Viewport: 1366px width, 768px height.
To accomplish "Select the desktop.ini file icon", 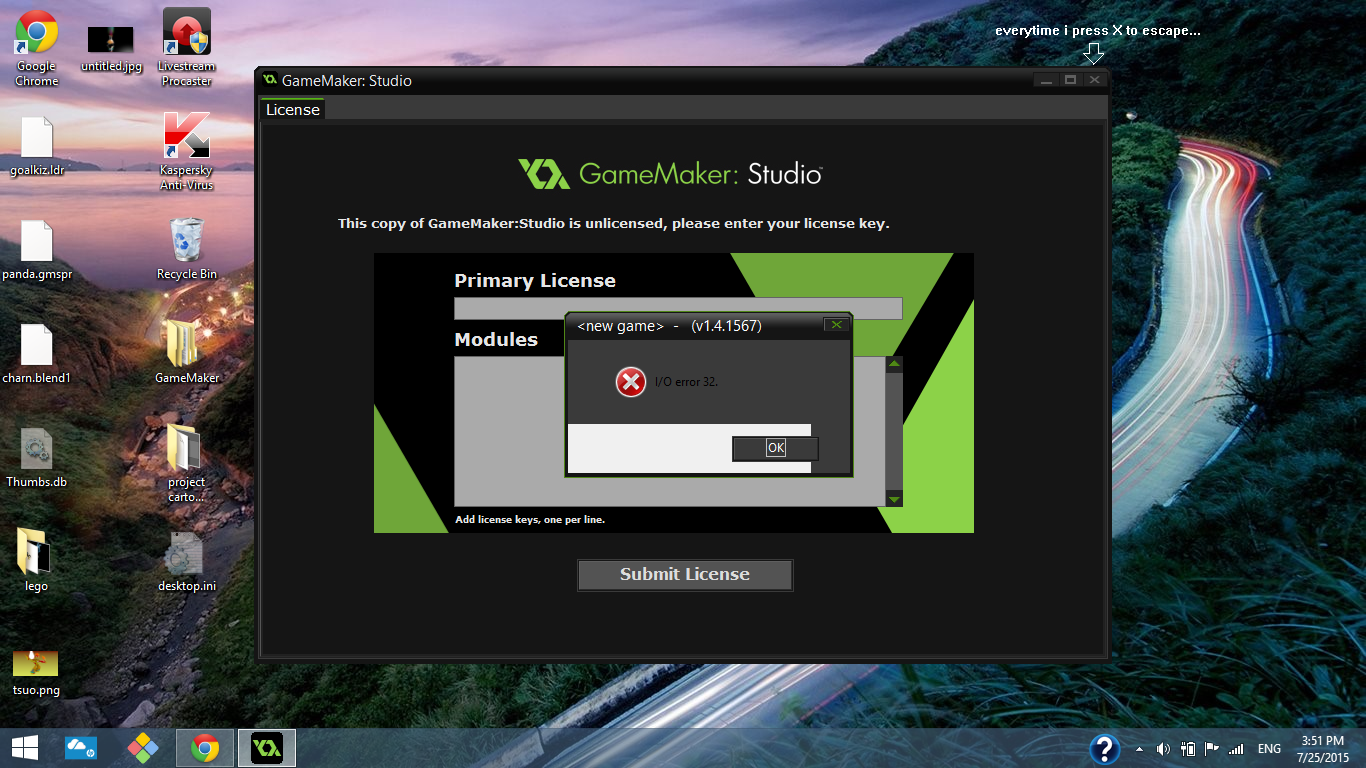I will click(x=186, y=562).
